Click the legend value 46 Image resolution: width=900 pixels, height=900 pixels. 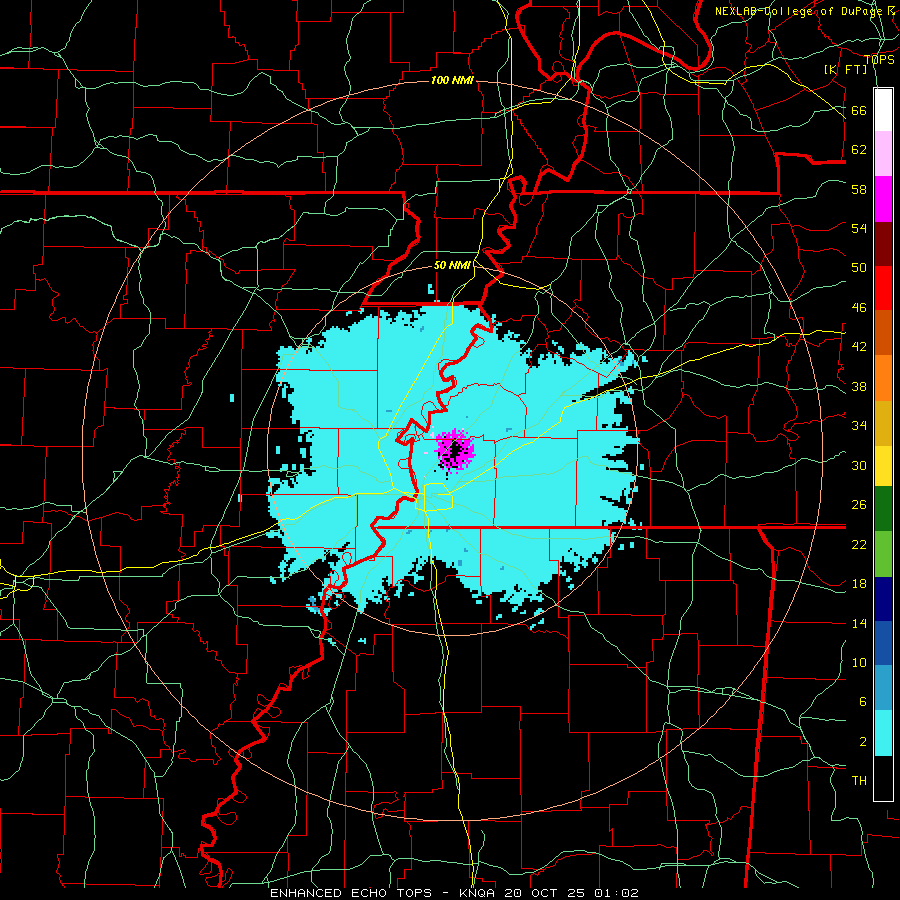pyautogui.click(x=859, y=308)
